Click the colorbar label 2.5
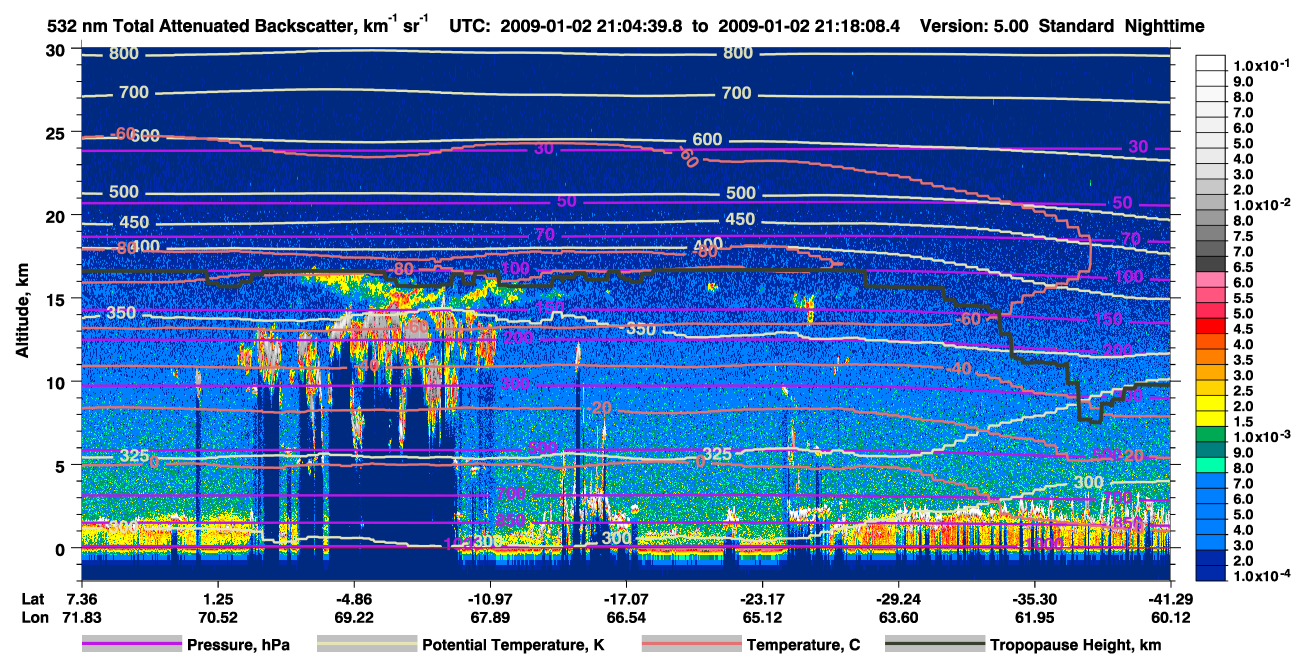This screenshot has width=1300, height=667. [x=1242, y=390]
